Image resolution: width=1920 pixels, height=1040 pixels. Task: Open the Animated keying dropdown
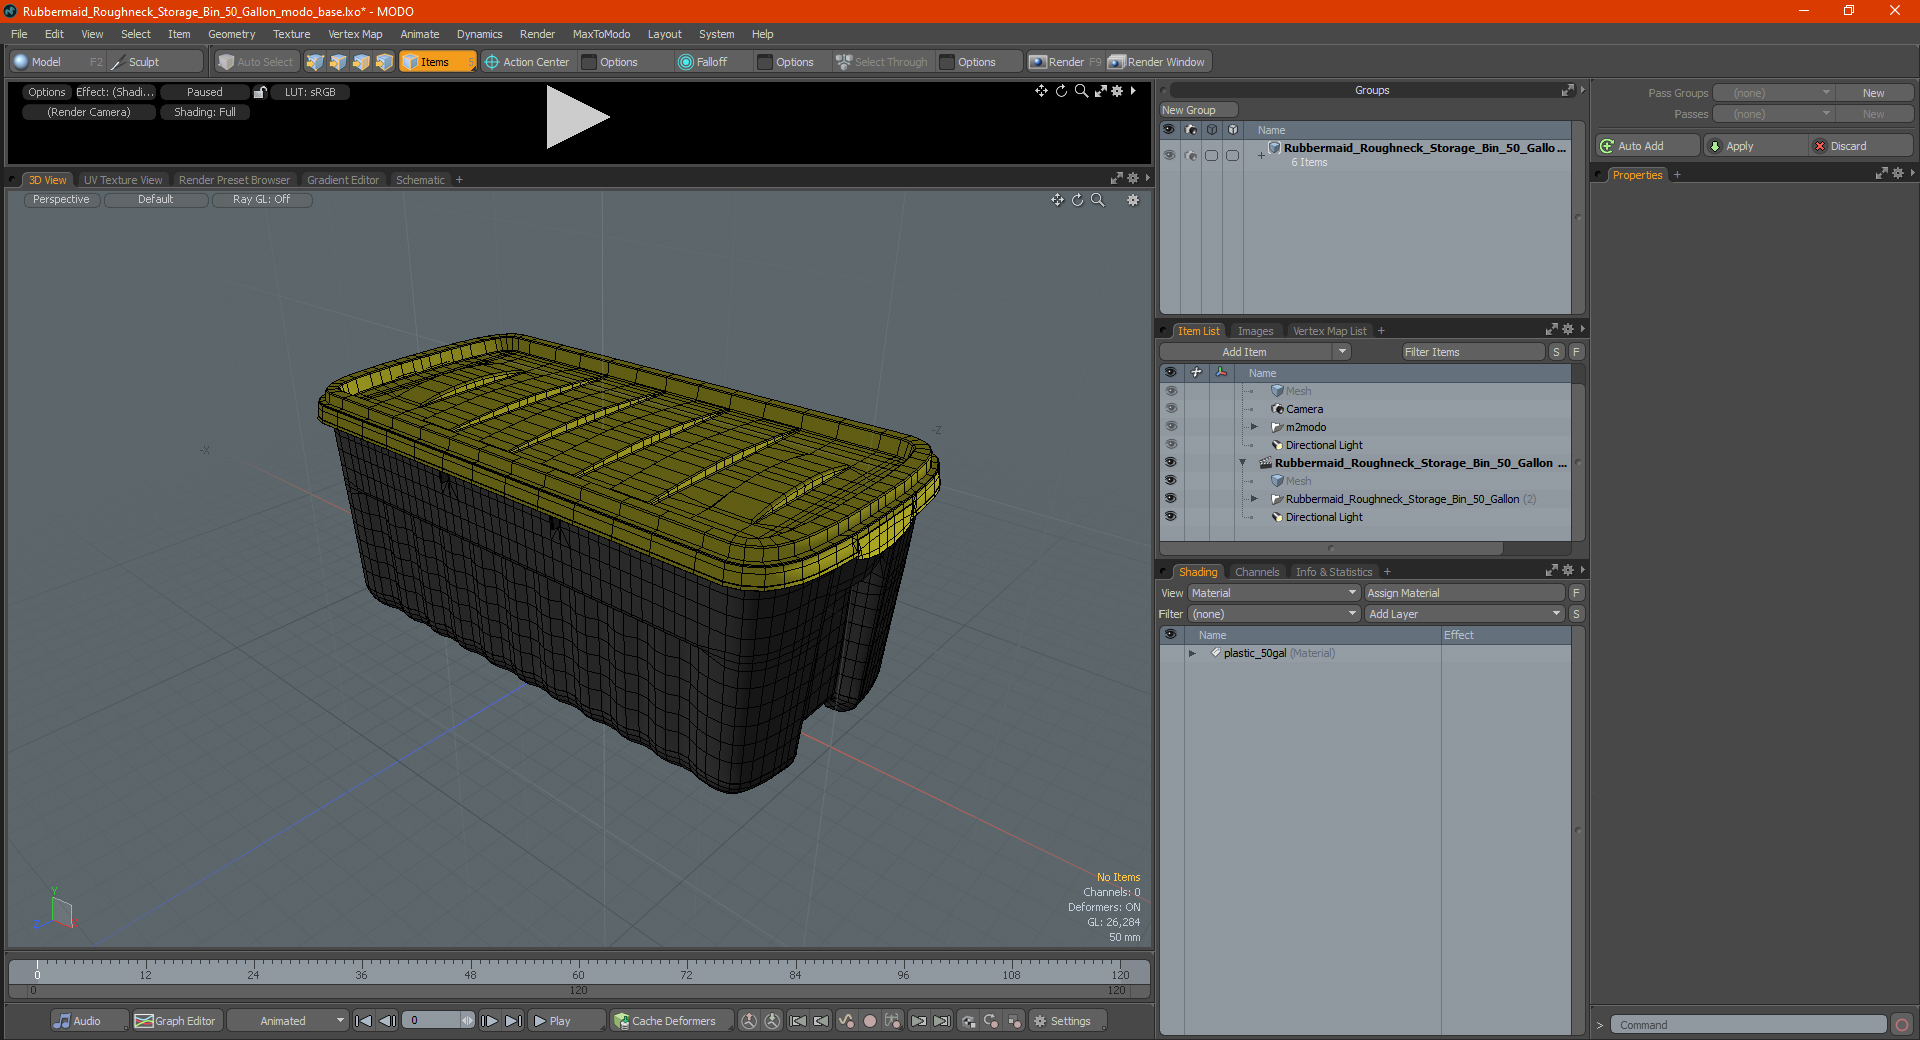(x=288, y=1021)
